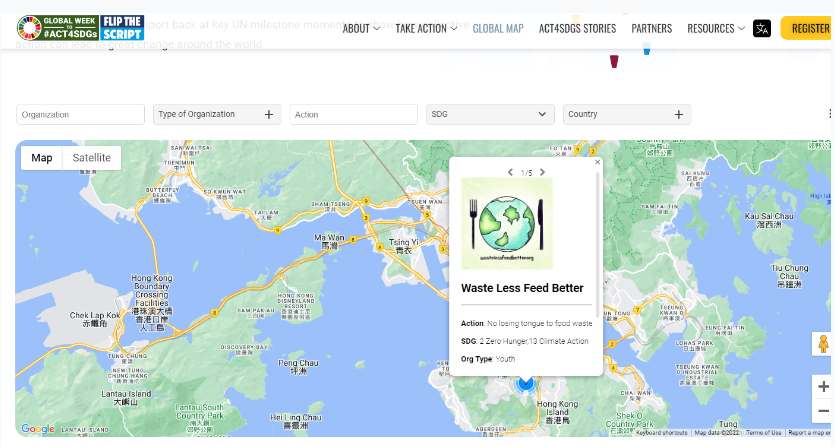Click the Discovery Bay map label
The image size is (835, 447).
tap(244, 349)
